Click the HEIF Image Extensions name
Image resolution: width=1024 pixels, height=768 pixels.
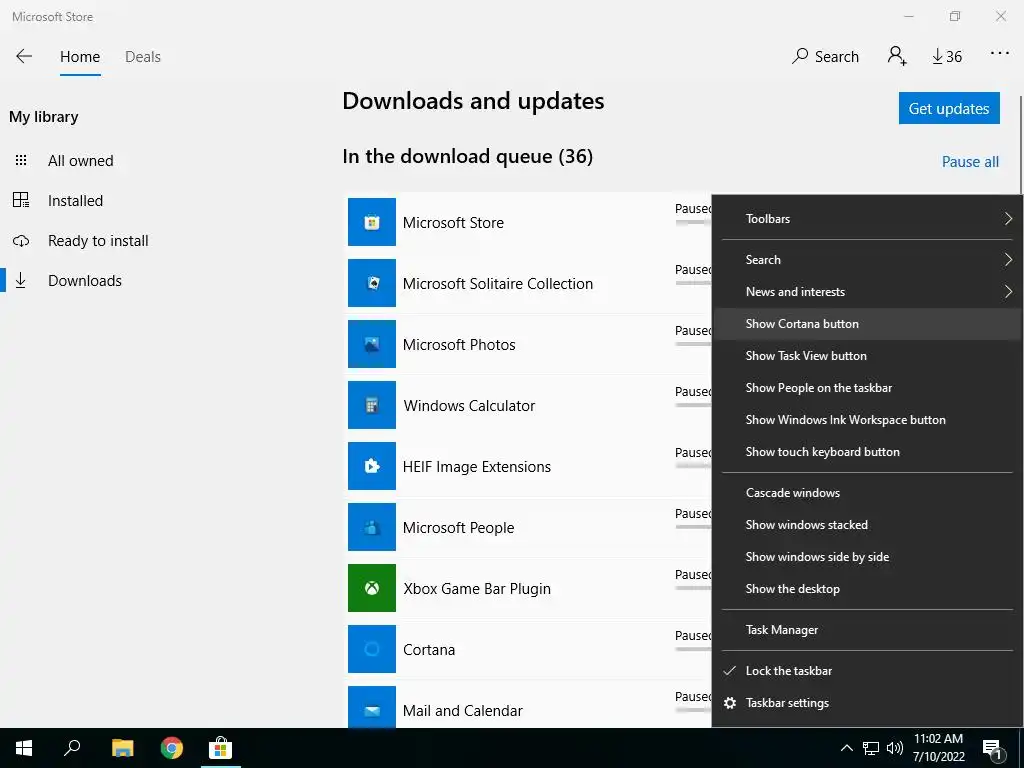coord(477,466)
